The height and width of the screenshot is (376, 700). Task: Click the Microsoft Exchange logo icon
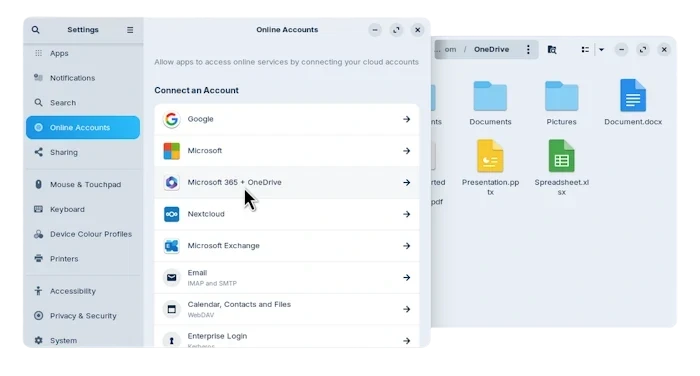coord(171,246)
